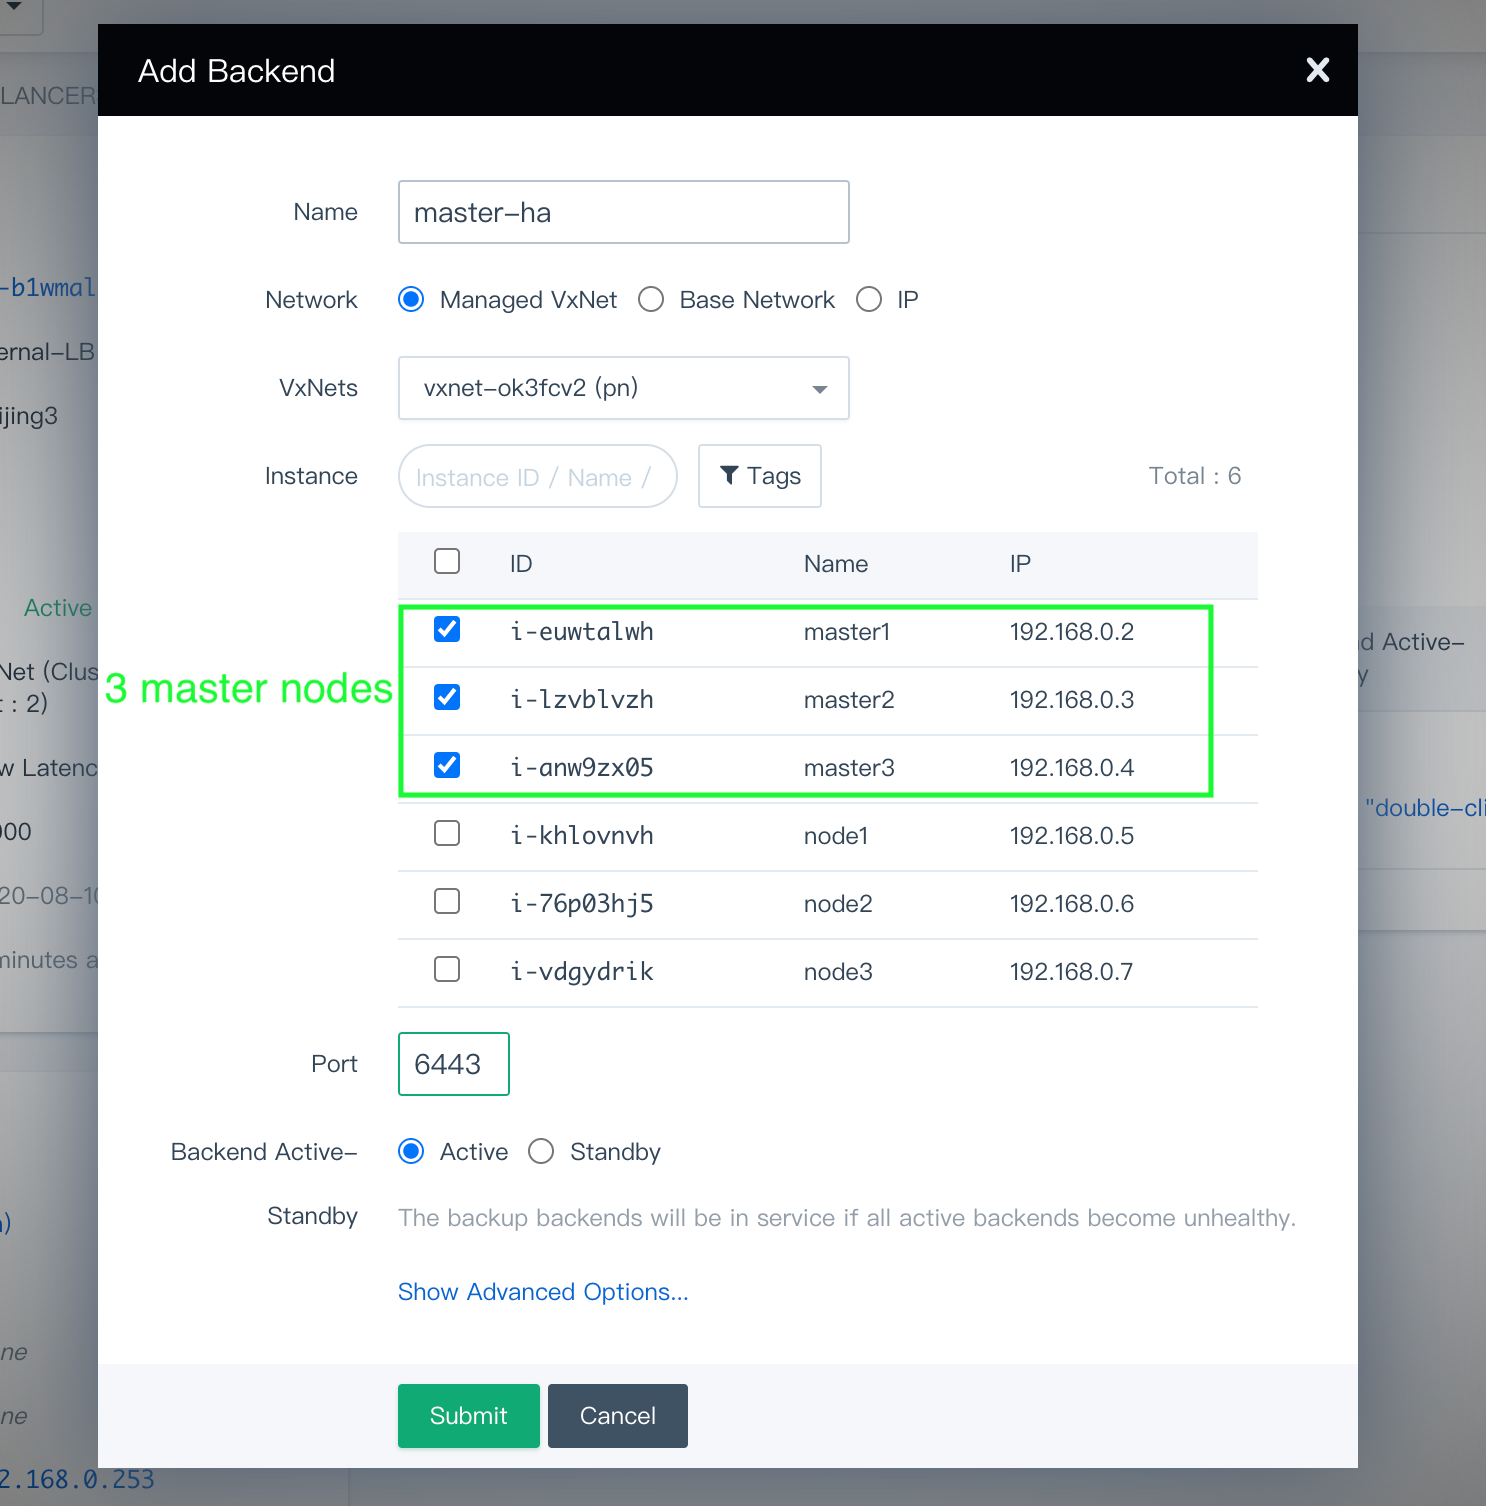Image resolution: width=1486 pixels, height=1506 pixels.
Task: Select the Active backend option
Action: [x=411, y=1152]
